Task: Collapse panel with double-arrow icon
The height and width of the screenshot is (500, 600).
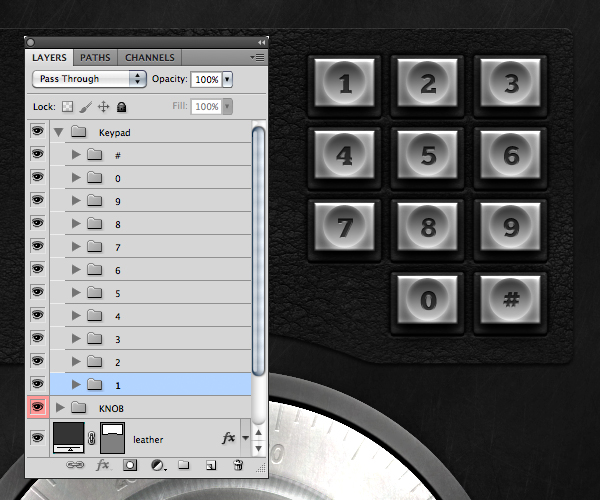Action: (x=261, y=42)
